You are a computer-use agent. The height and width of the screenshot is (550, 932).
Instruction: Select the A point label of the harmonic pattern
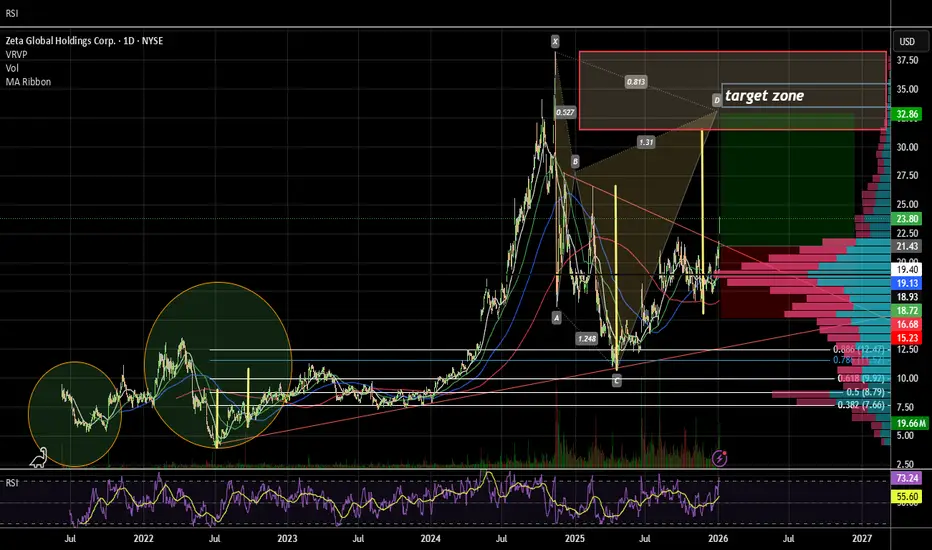tap(556, 318)
